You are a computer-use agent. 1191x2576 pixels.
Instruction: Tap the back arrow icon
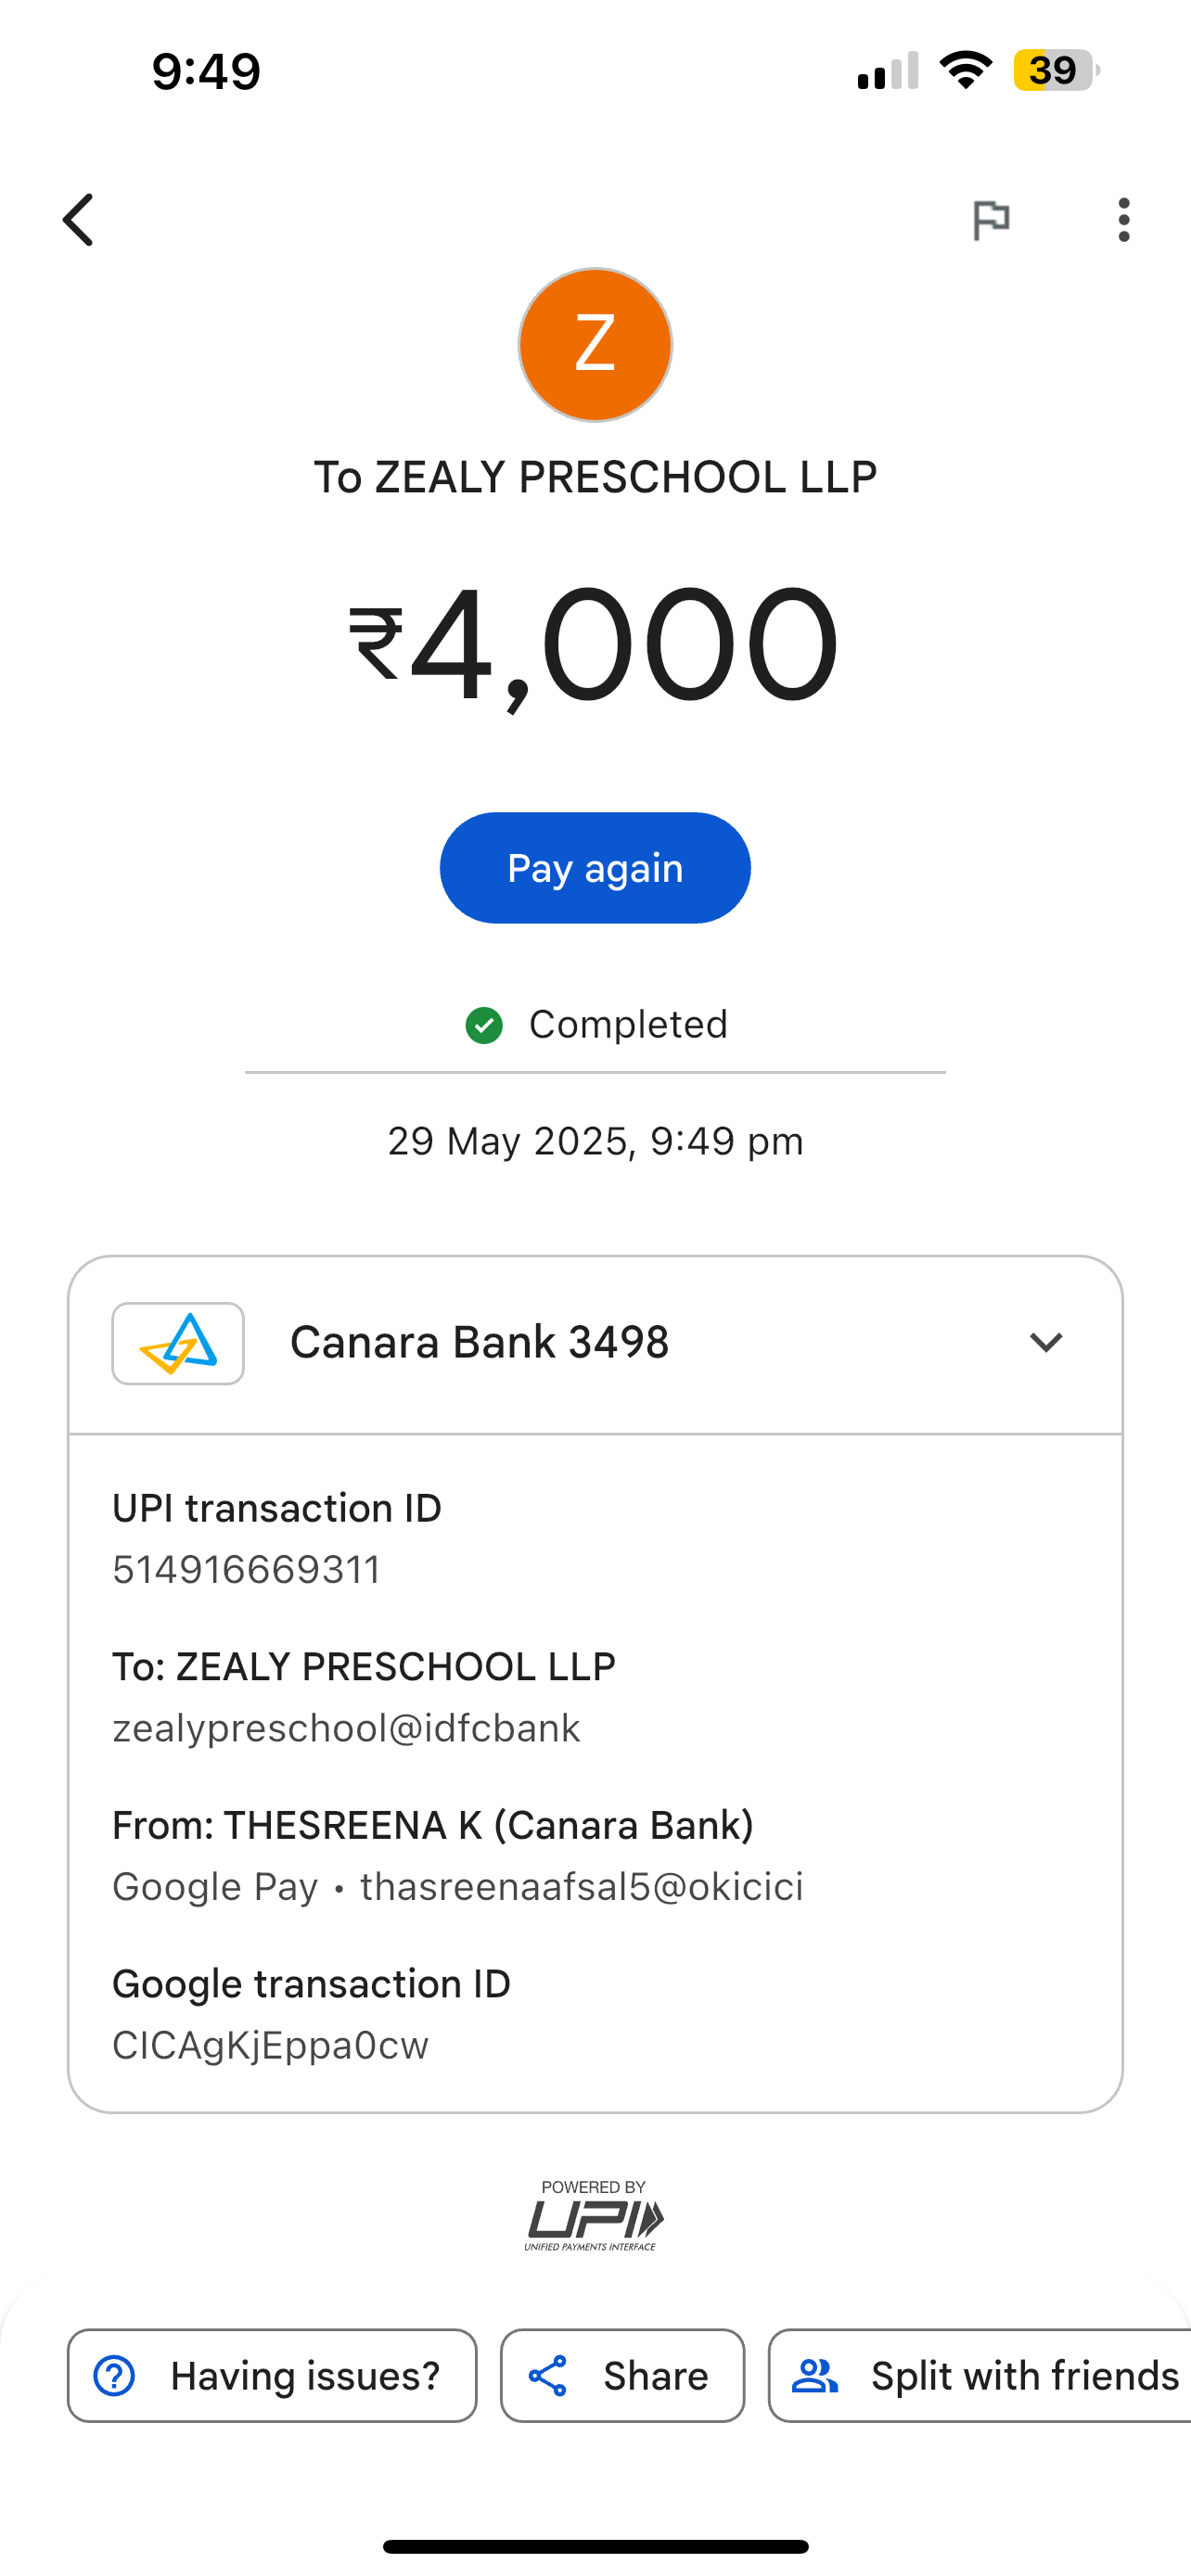click(79, 220)
